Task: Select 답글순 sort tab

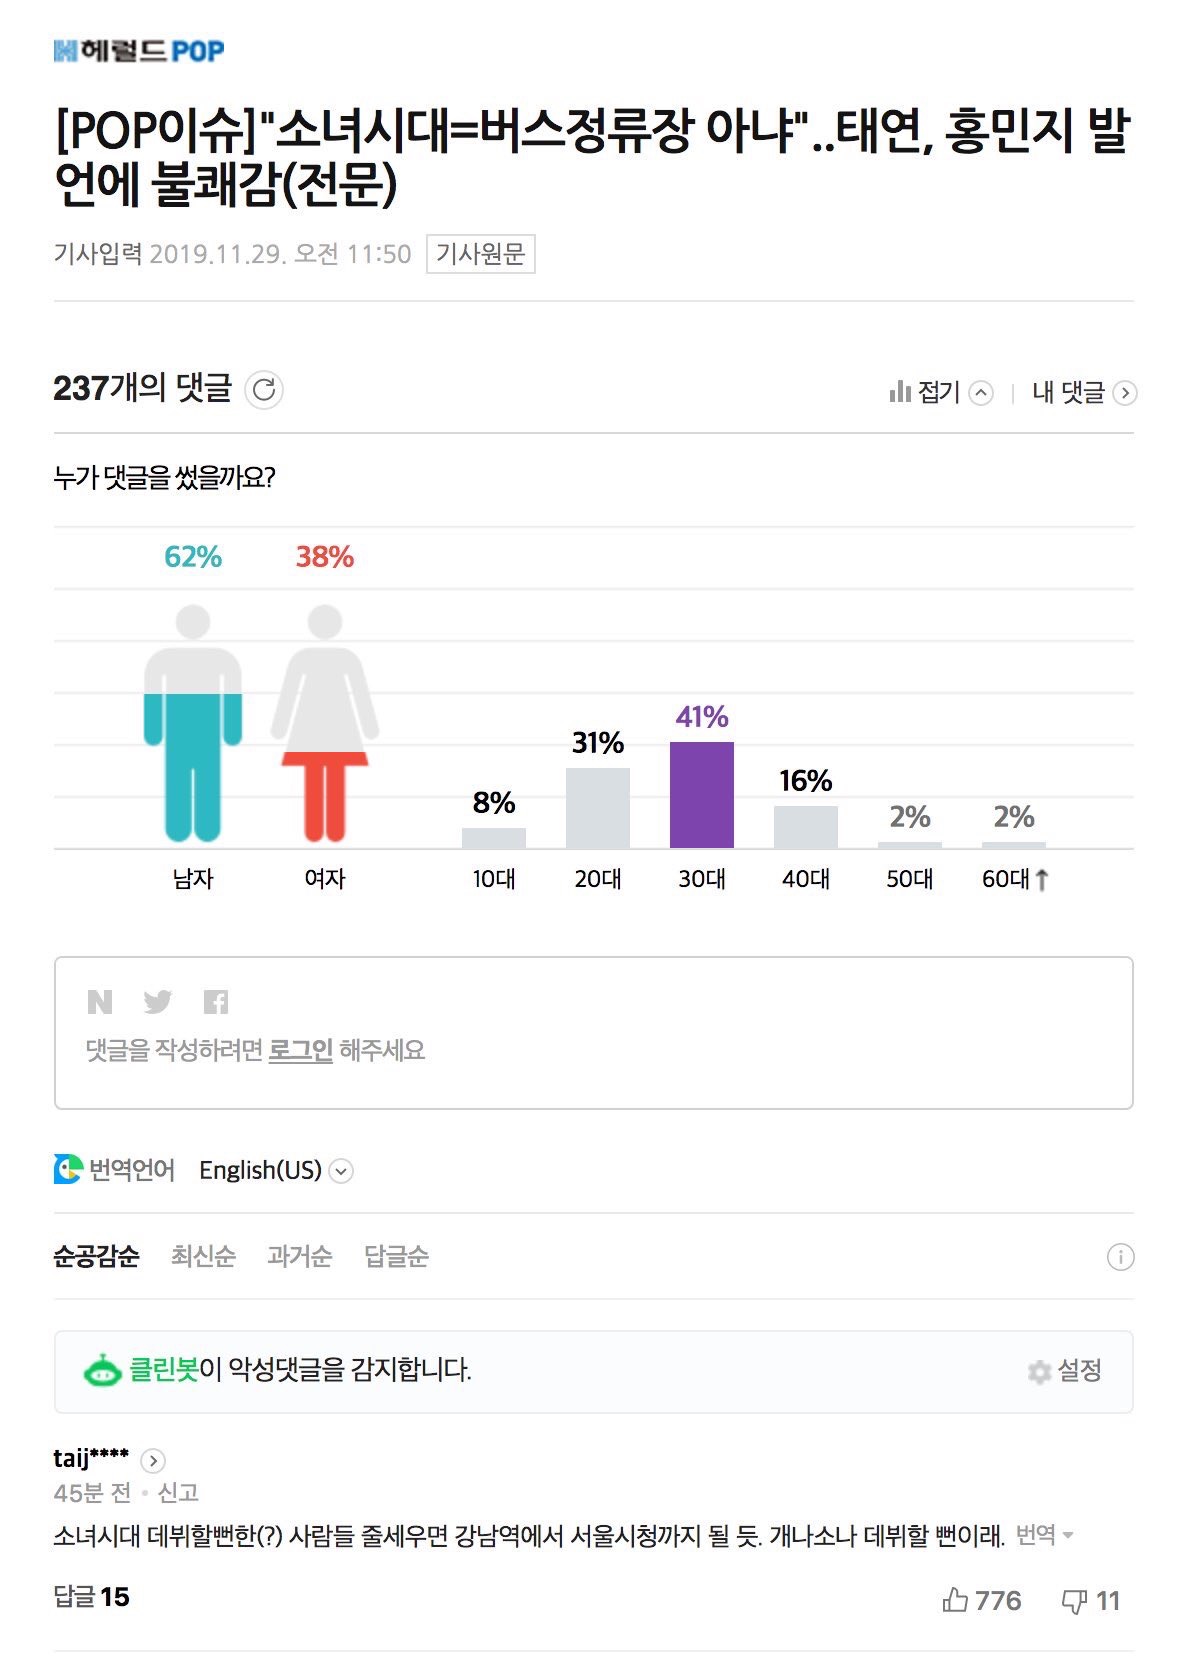Action: tap(396, 1256)
